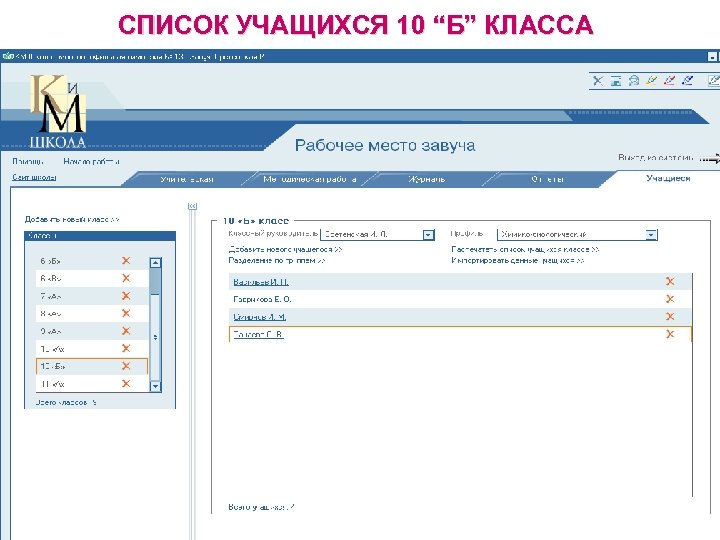Click the class list scrollbar up arrow
This screenshot has height=540, width=720.
(x=155, y=263)
